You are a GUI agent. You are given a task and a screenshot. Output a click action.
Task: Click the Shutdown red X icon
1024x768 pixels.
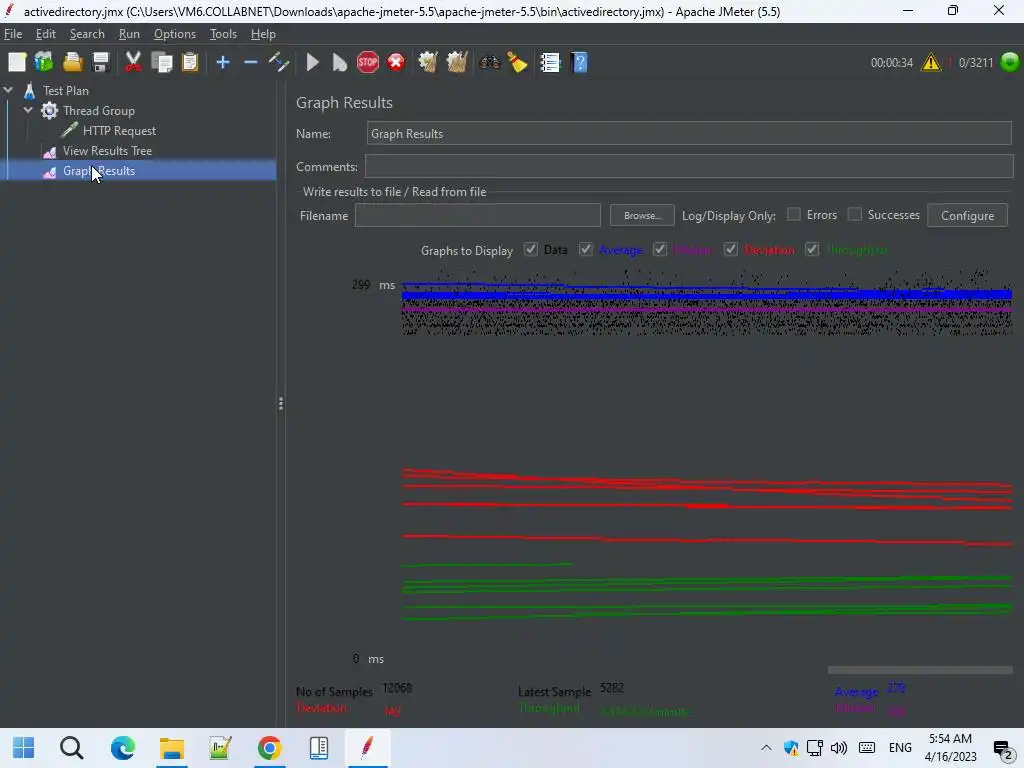click(x=396, y=63)
